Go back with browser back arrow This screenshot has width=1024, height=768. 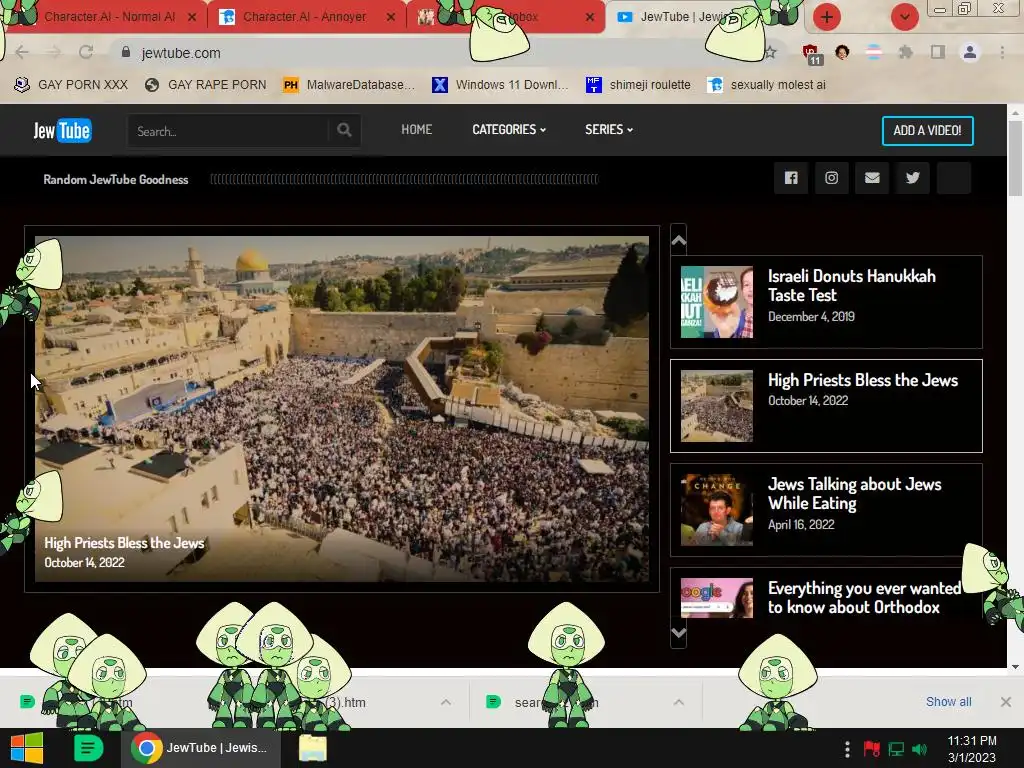22,52
